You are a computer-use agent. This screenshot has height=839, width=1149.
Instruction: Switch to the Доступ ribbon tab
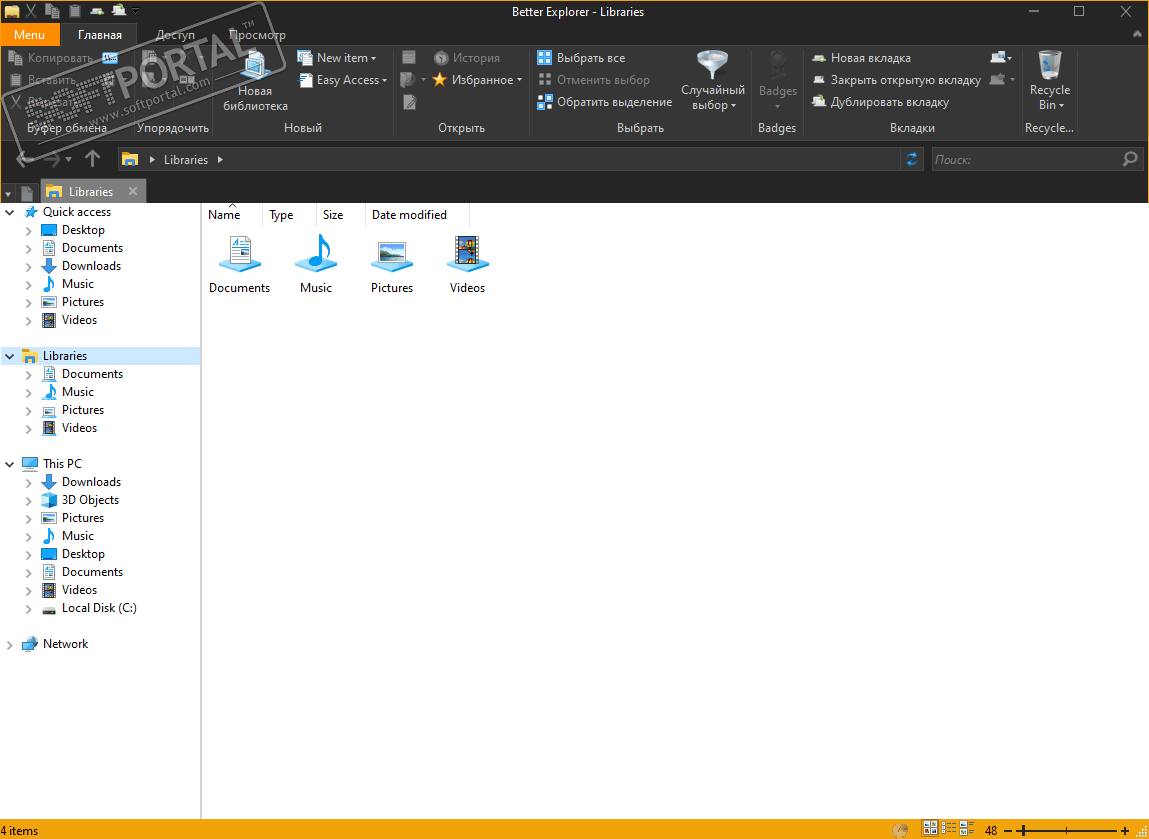point(175,34)
